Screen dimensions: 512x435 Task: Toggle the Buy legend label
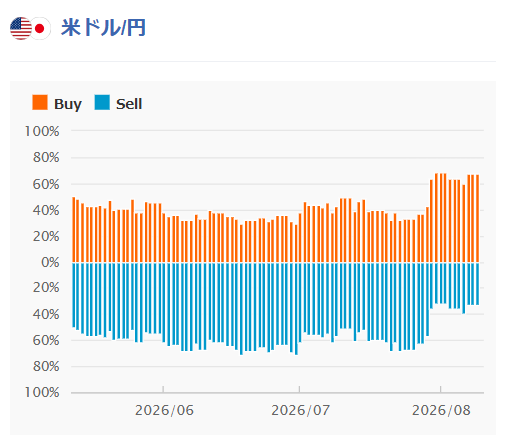click(68, 104)
